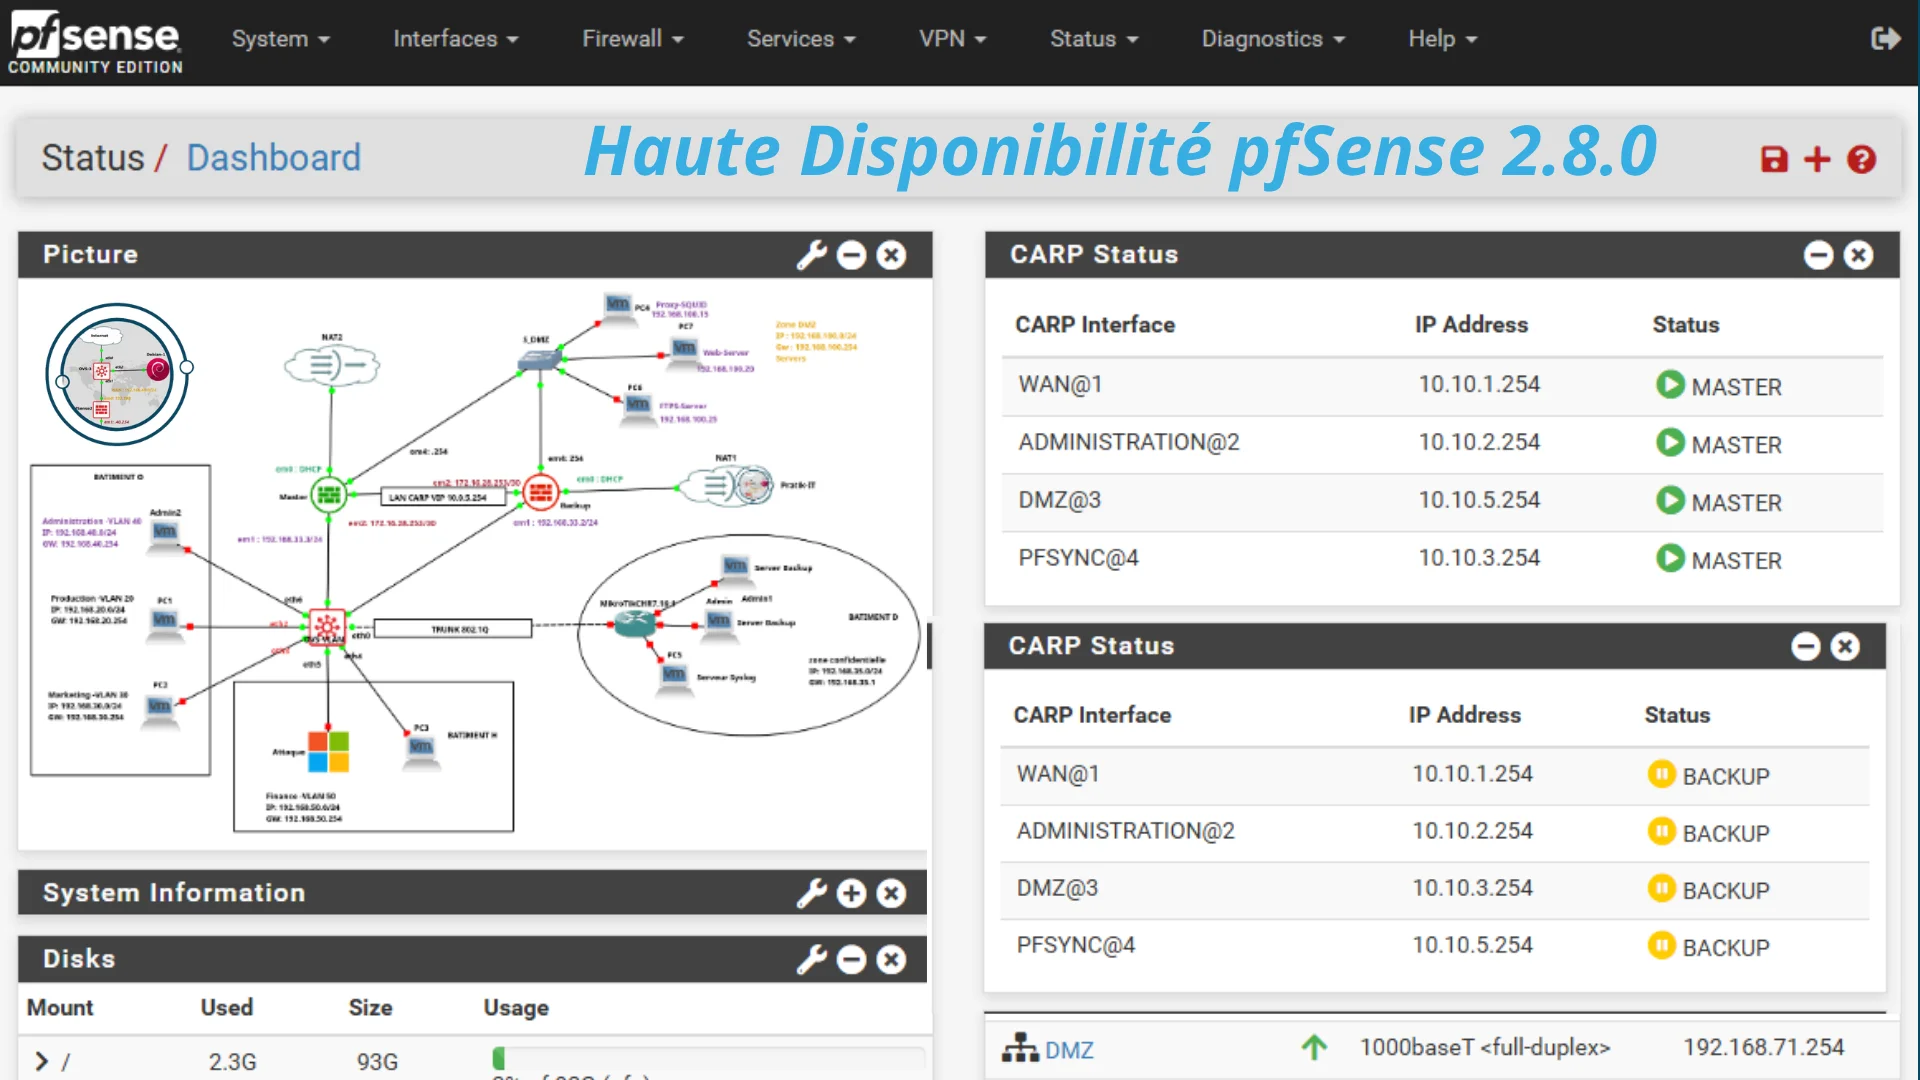
Task: Open the VPN menu
Action: coord(952,39)
